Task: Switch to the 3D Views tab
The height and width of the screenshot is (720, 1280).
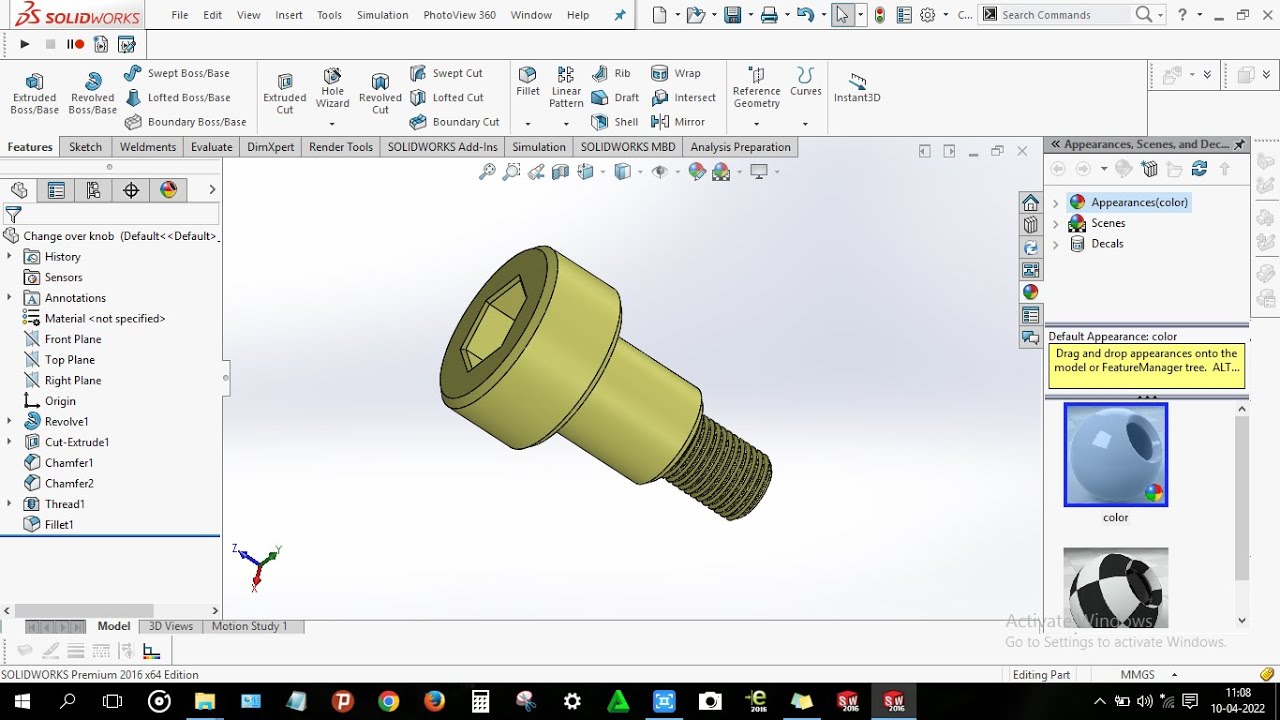Action: pos(170,626)
